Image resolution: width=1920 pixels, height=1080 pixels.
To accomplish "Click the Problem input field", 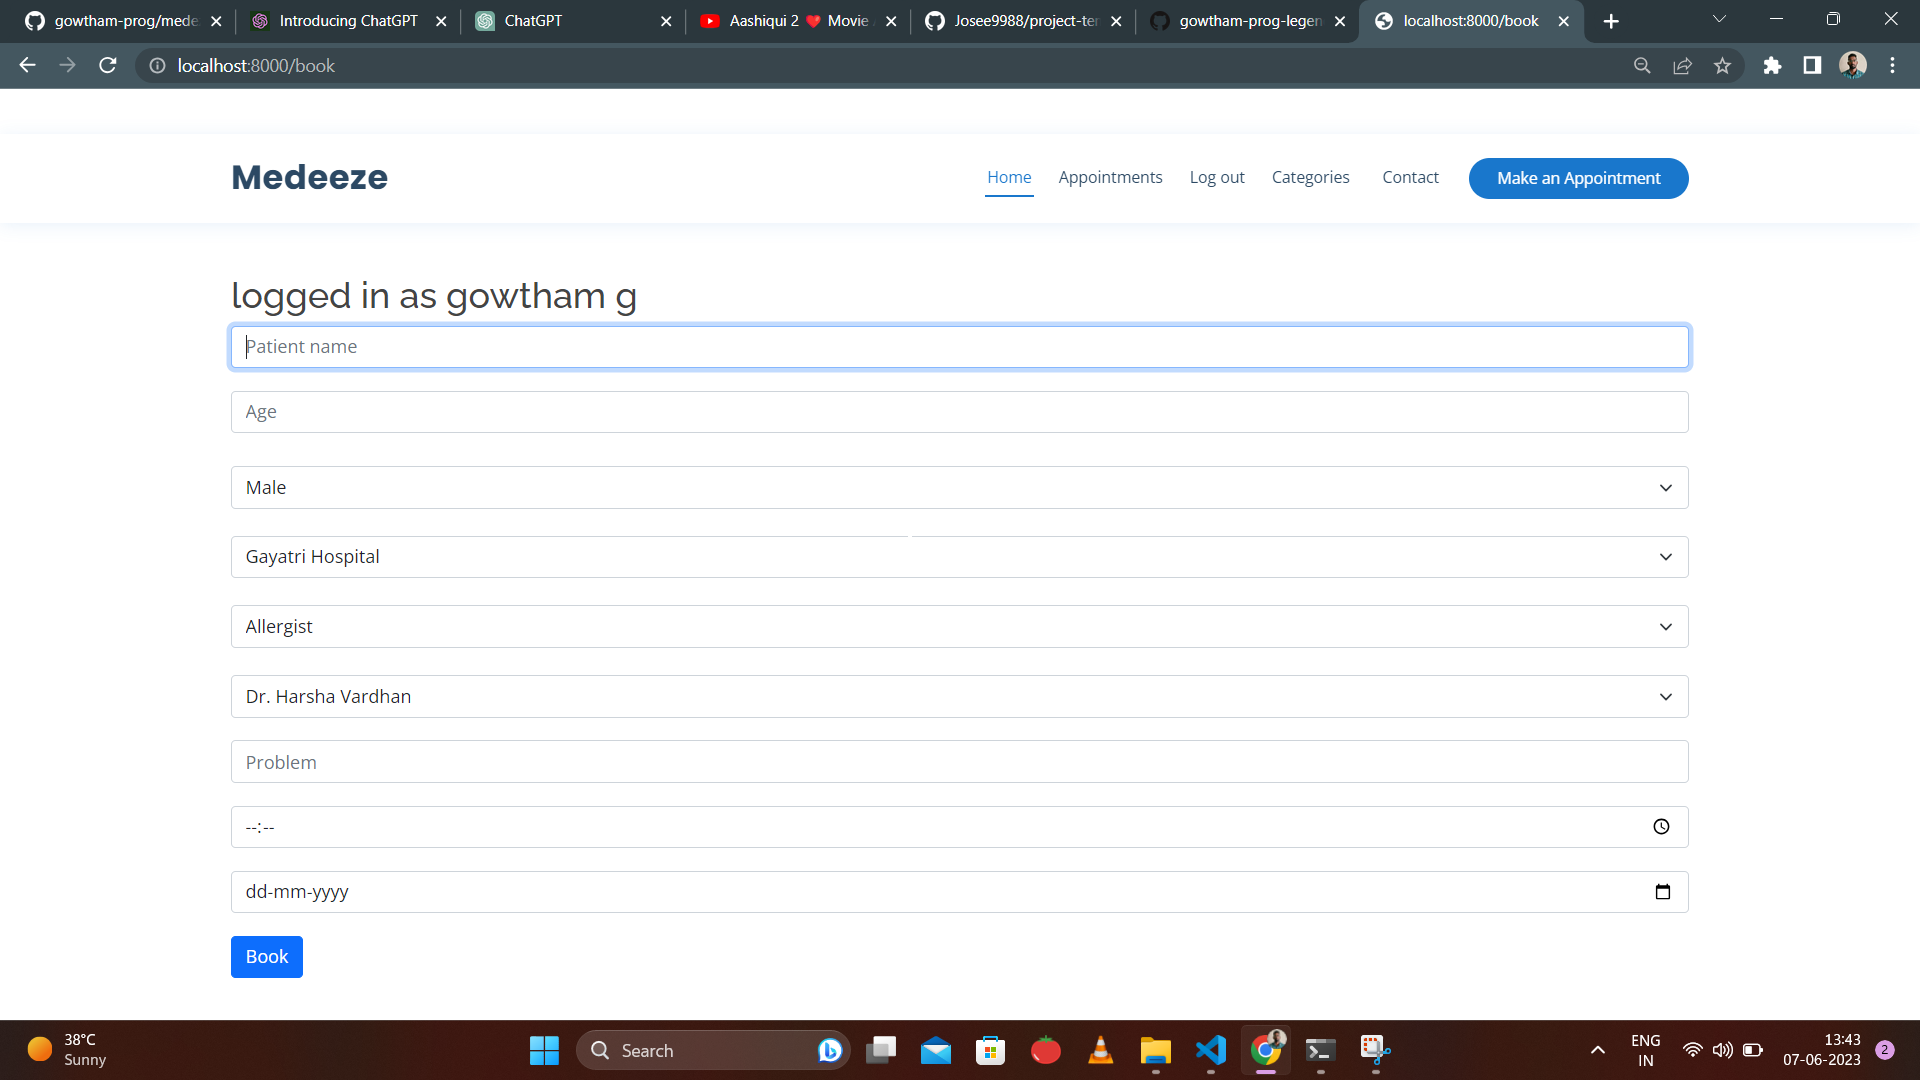I will (x=959, y=762).
